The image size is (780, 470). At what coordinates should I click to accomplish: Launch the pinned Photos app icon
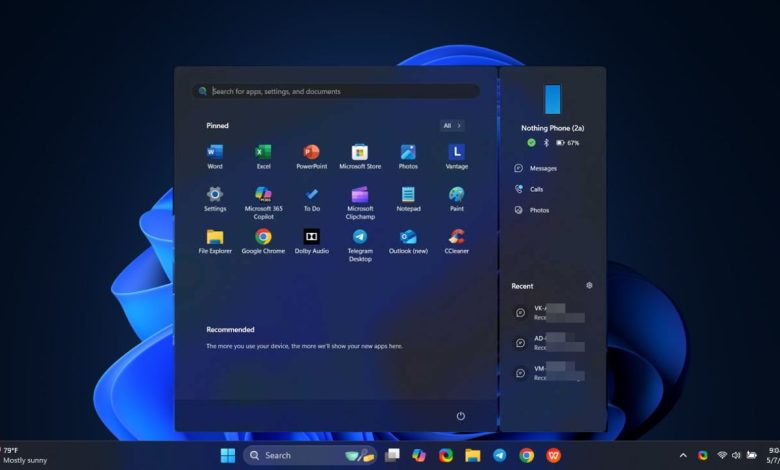click(x=408, y=157)
